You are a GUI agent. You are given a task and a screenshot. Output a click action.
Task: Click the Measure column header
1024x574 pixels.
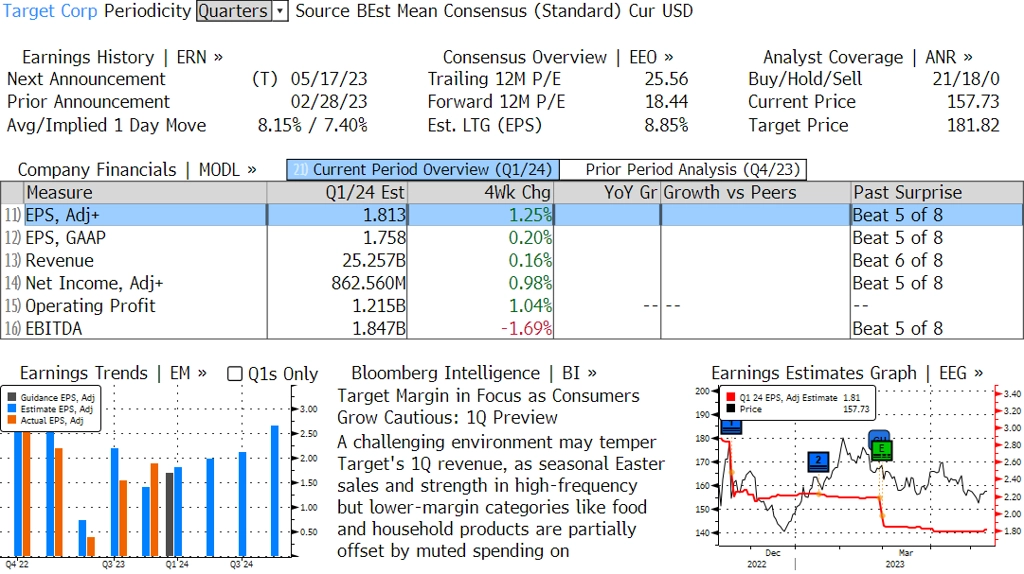pos(145,193)
